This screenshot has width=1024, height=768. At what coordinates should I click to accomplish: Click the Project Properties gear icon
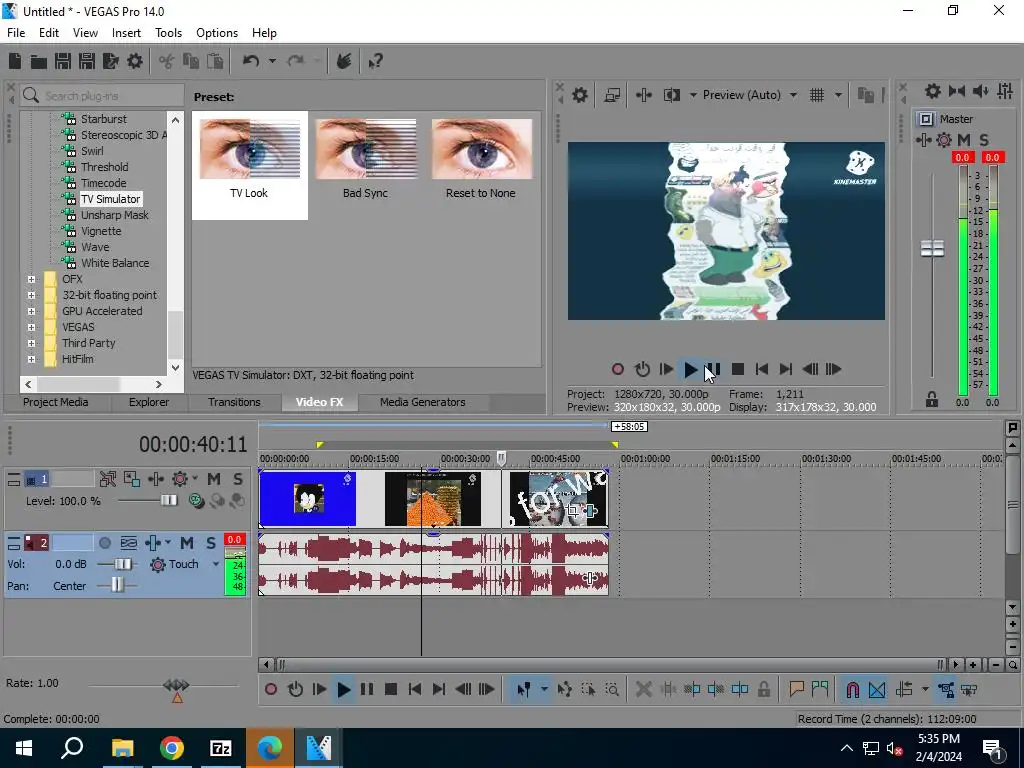pyautogui.click(x=135, y=61)
